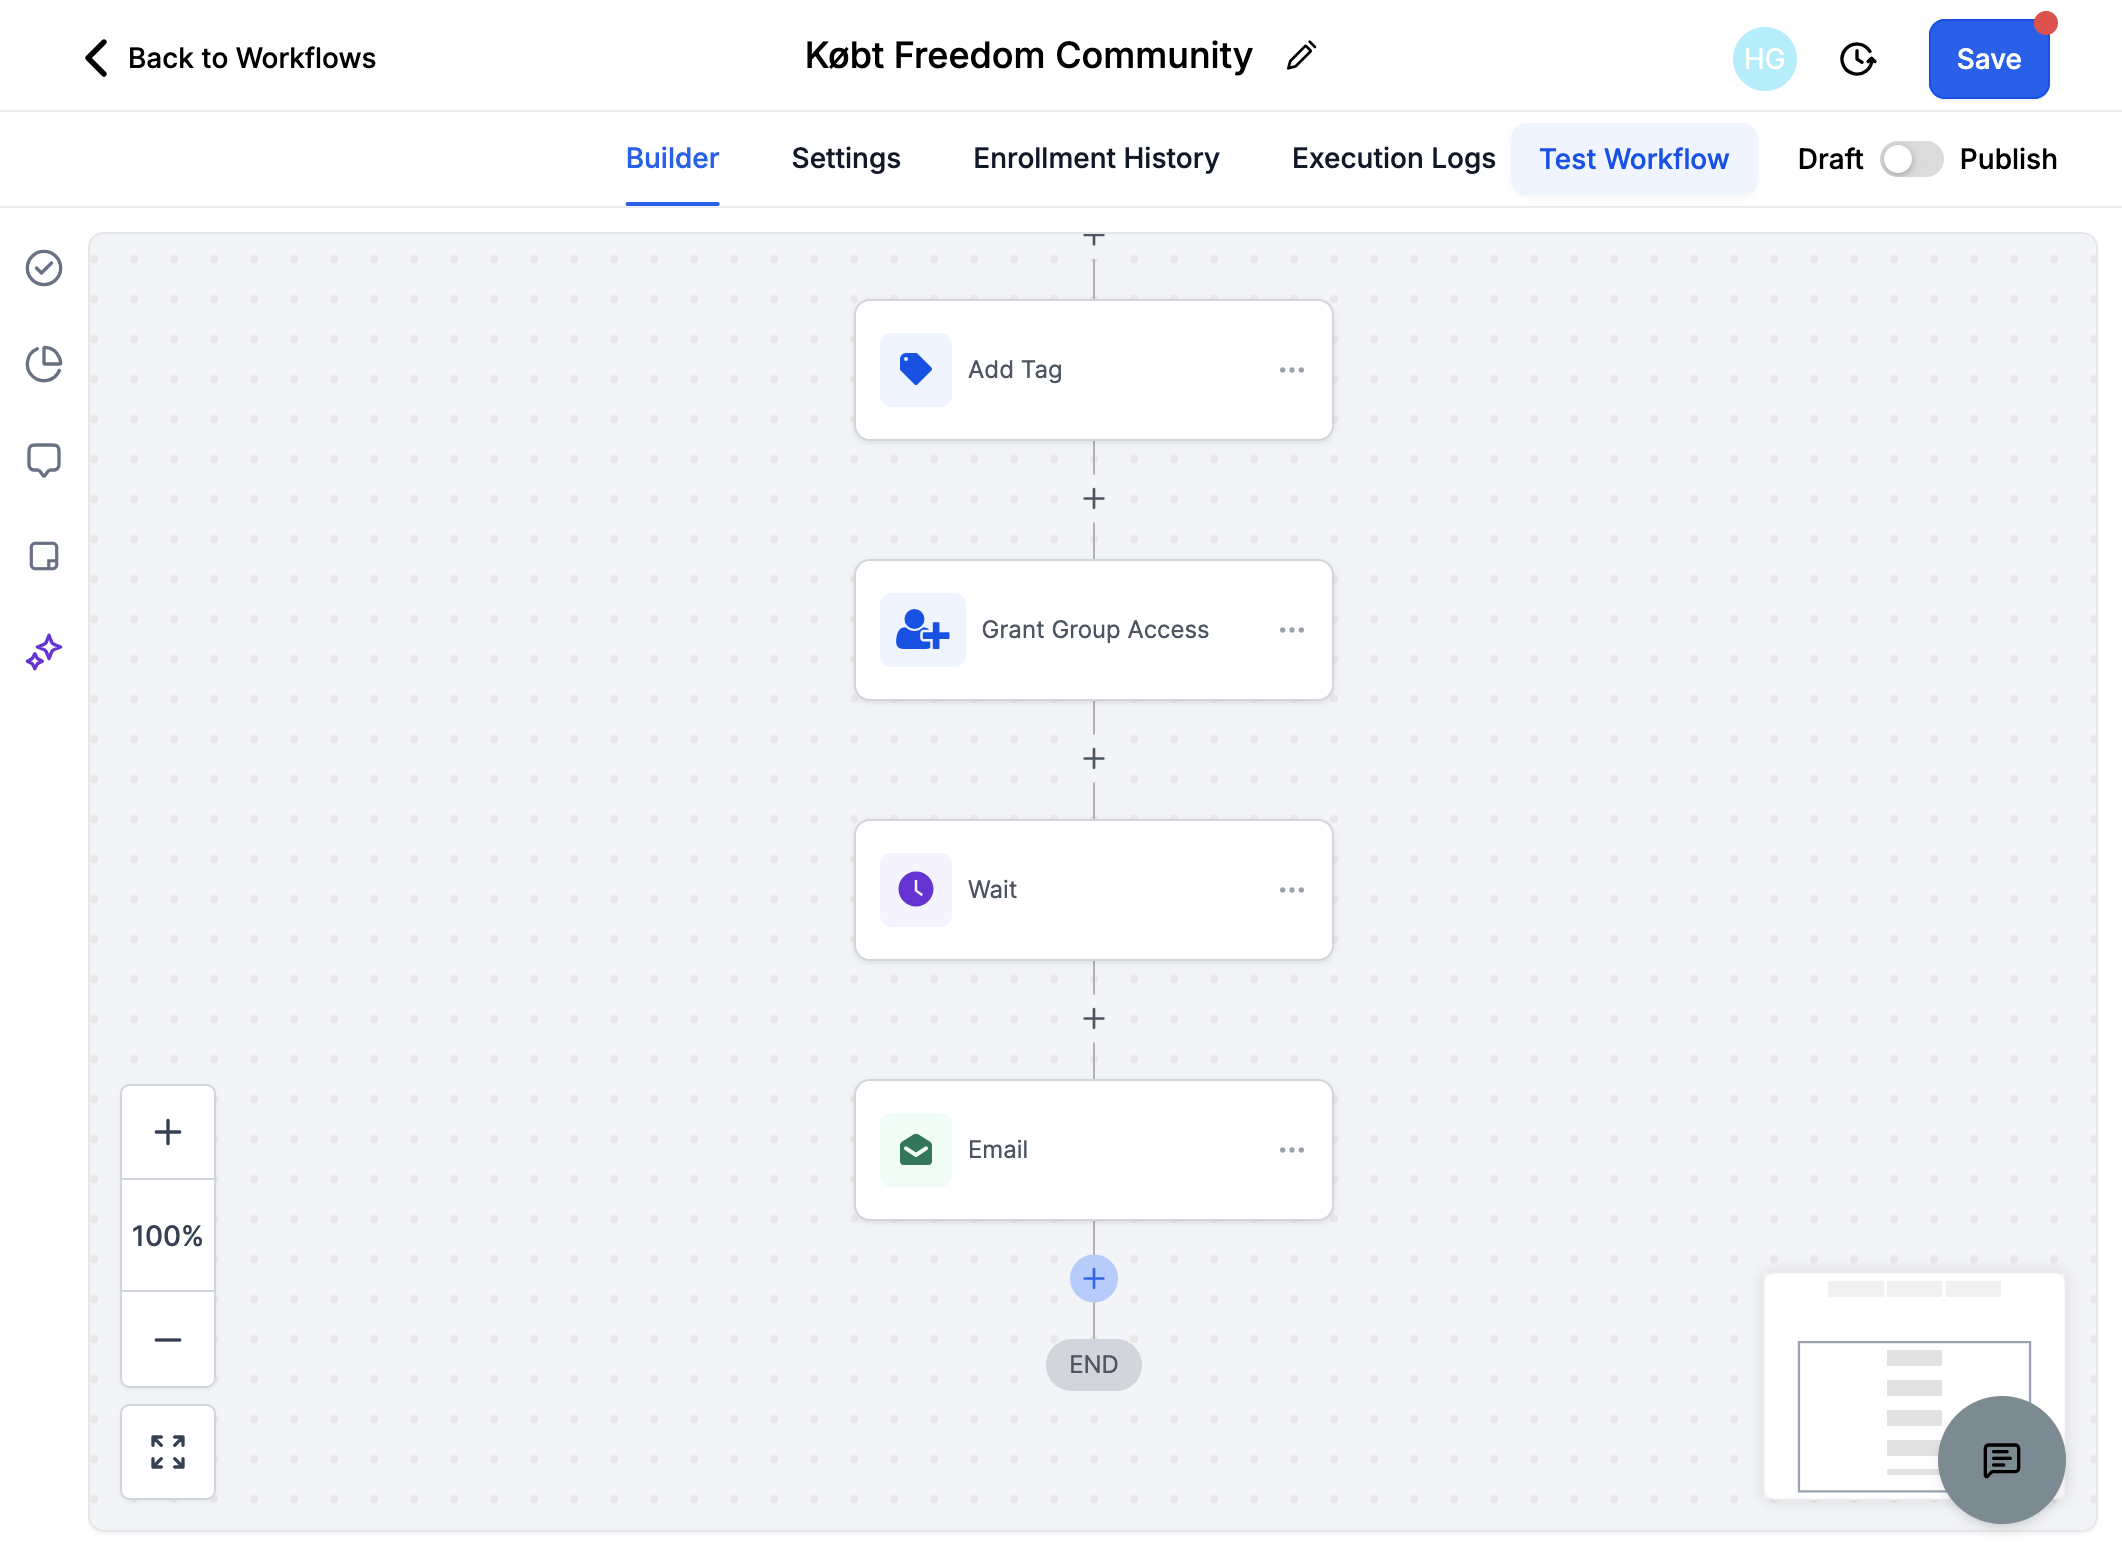Switch to the Settings tab
The height and width of the screenshot is (1556, 2122).
pyautogui.click(x=846, y=158)
